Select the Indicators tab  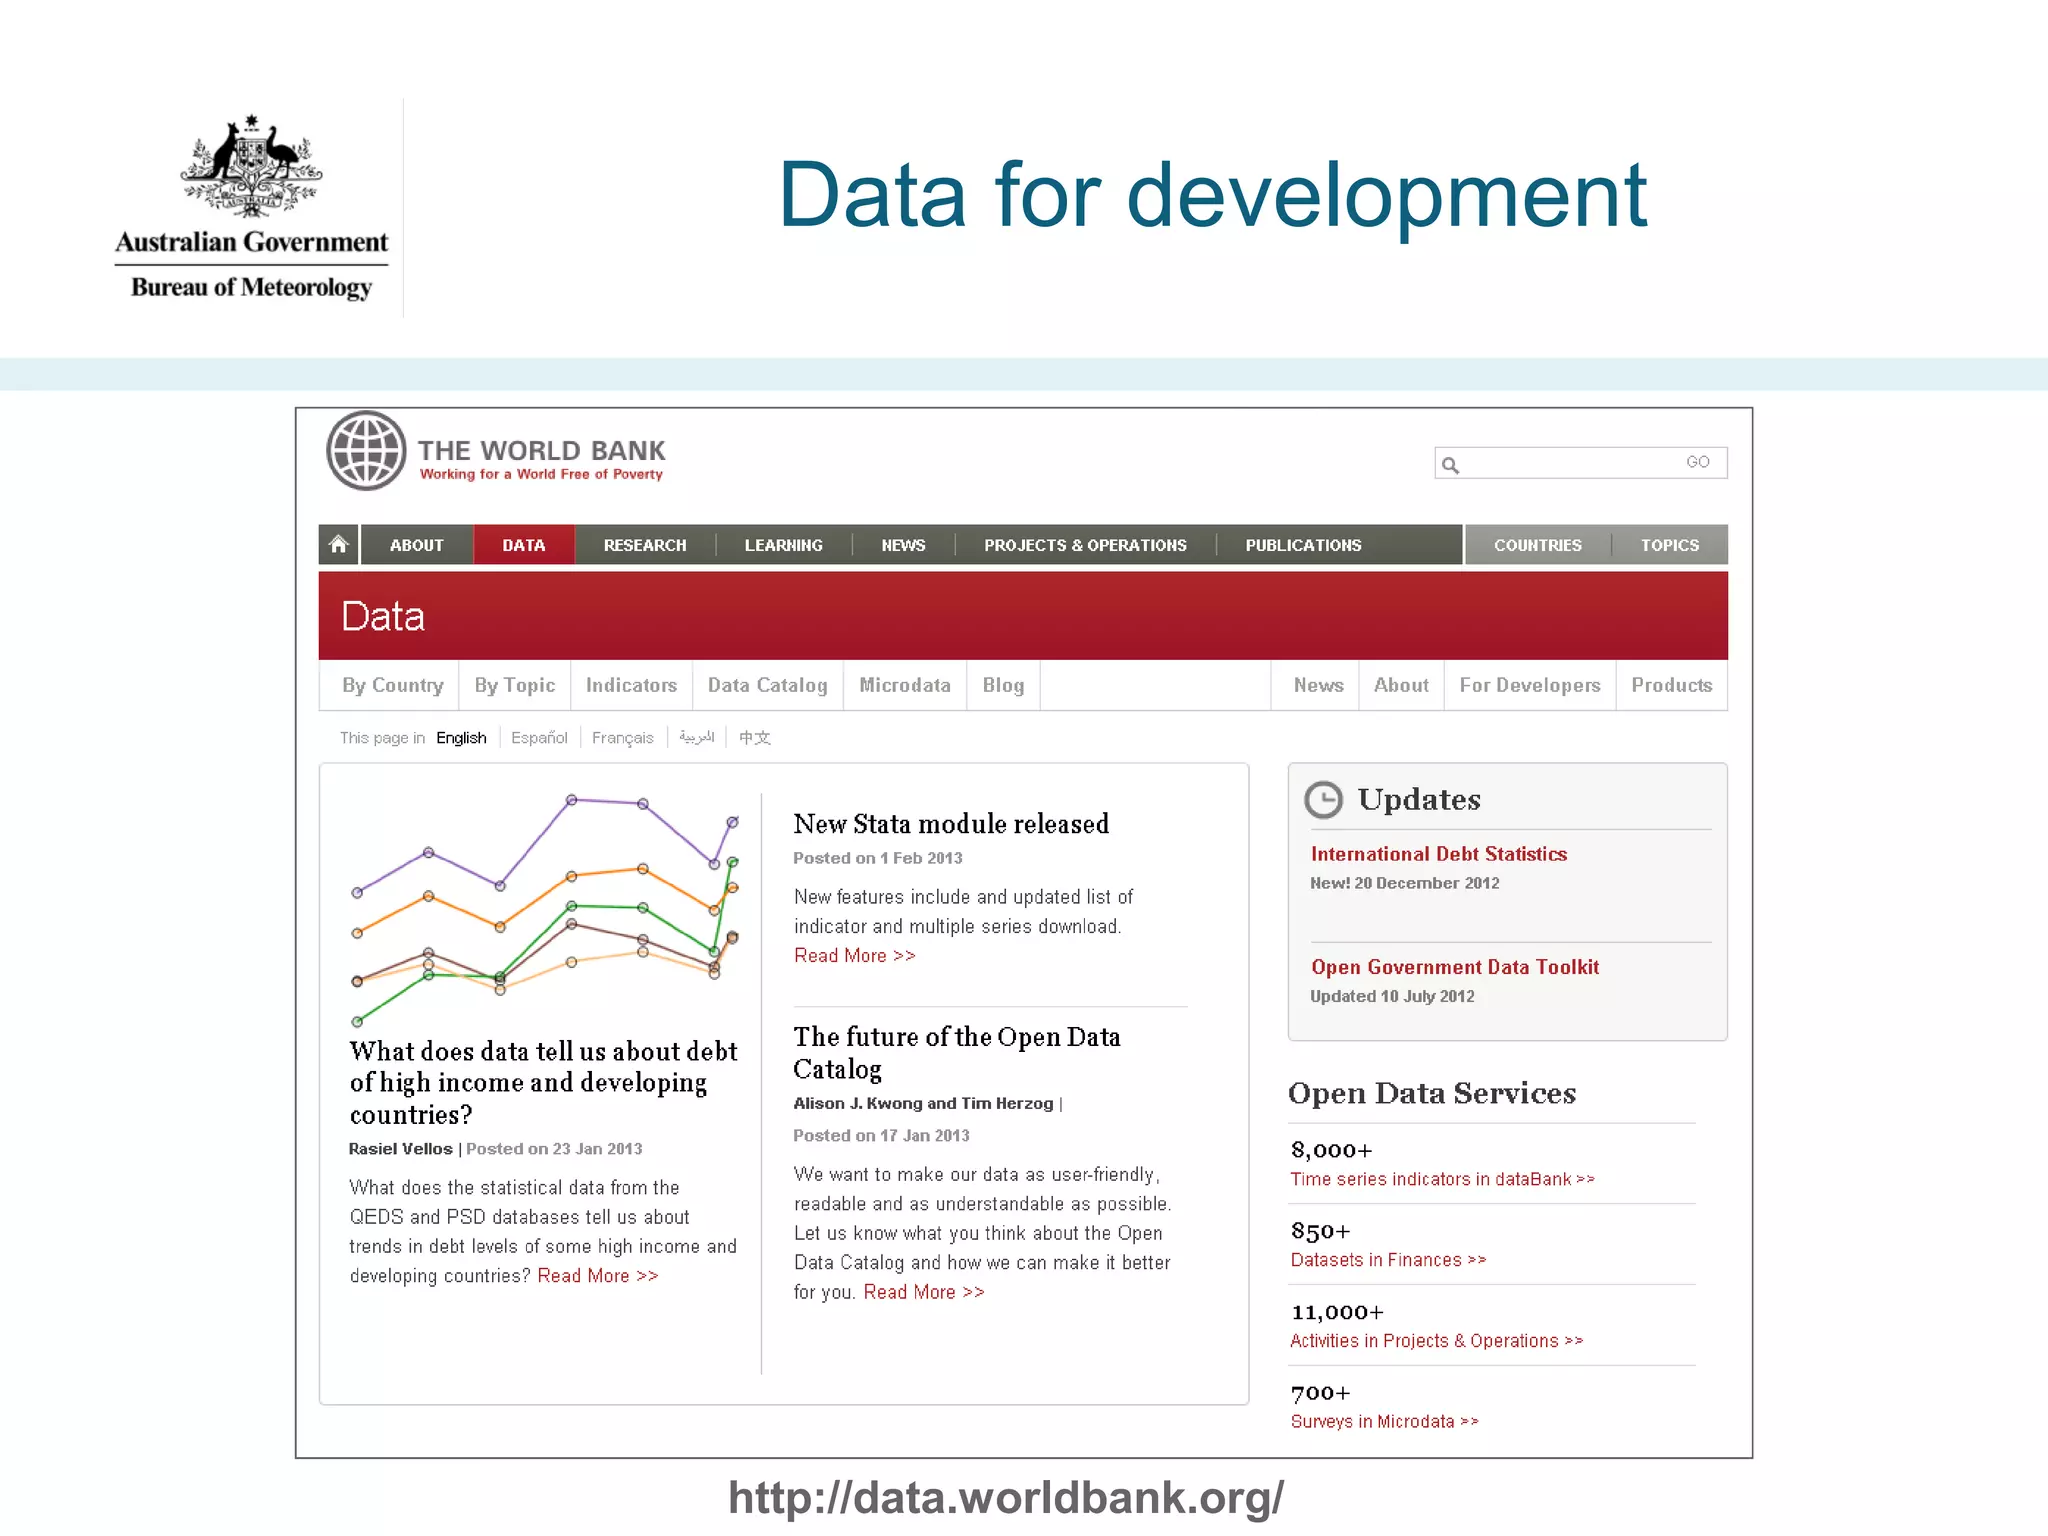631,685
